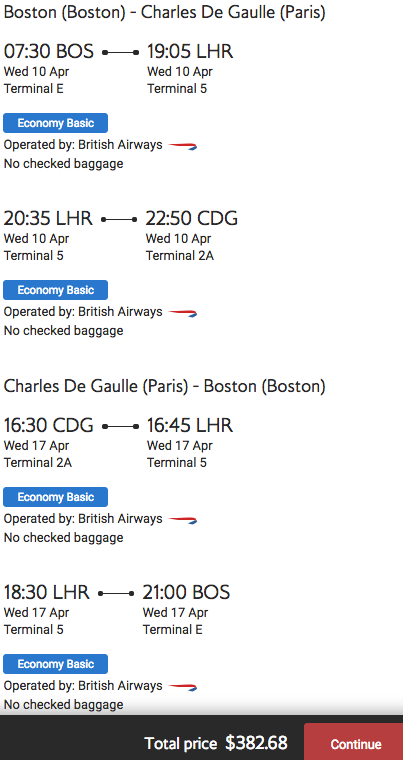The width and height of the screenshot is (403, 760).
Task: Select Economy Basic badge on 07:30 BOS flight
Action: point(55,123)
